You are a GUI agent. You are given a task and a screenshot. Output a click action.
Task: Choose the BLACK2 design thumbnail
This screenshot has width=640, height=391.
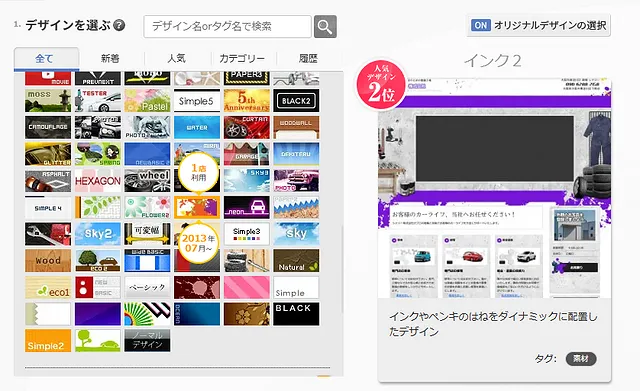coord(296,100)
